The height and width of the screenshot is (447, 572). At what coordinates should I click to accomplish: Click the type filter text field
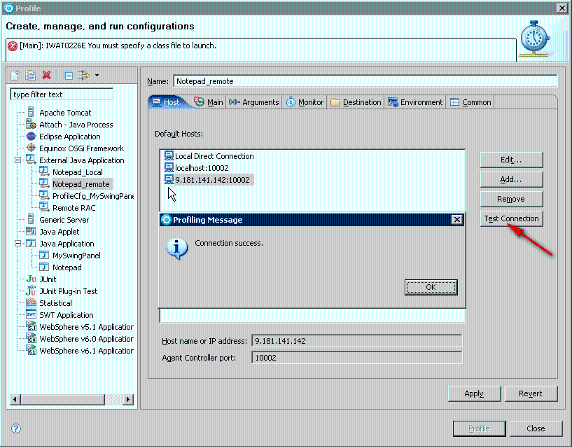click(62, 95)
